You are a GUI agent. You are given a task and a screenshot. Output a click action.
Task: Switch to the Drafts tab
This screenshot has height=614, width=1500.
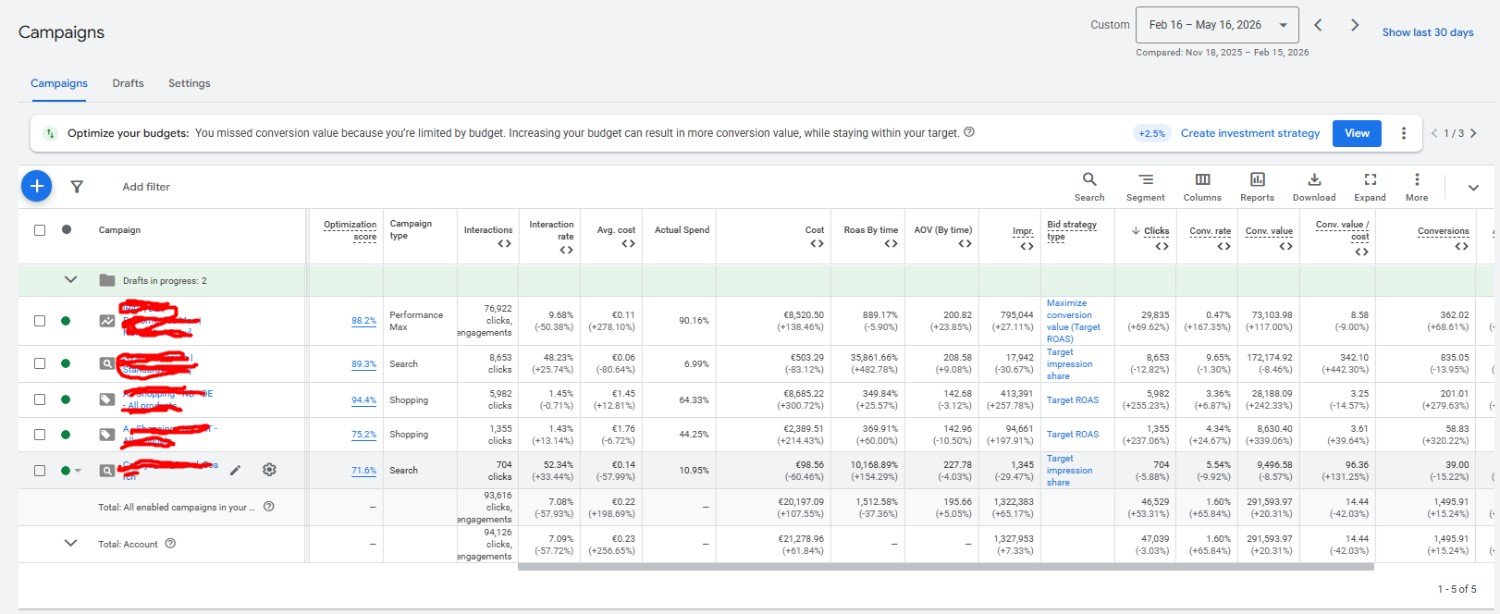[128, 83]
